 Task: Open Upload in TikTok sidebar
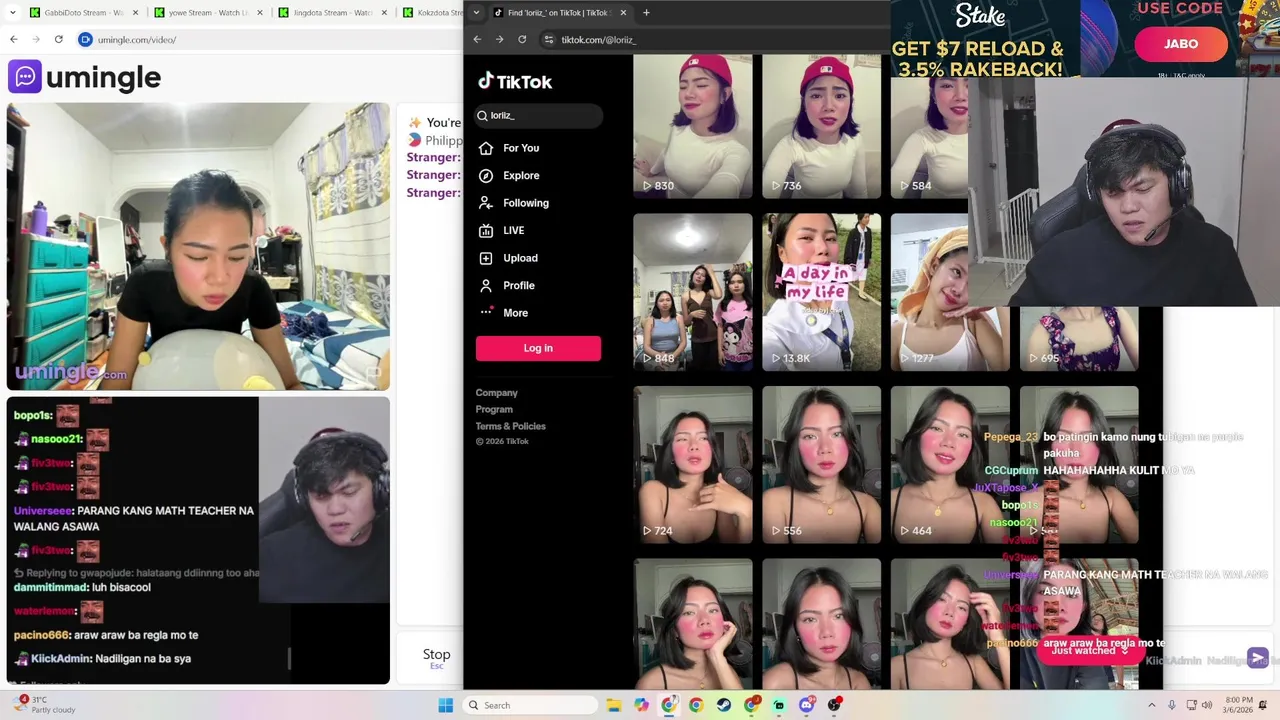(x=520, y=258)
